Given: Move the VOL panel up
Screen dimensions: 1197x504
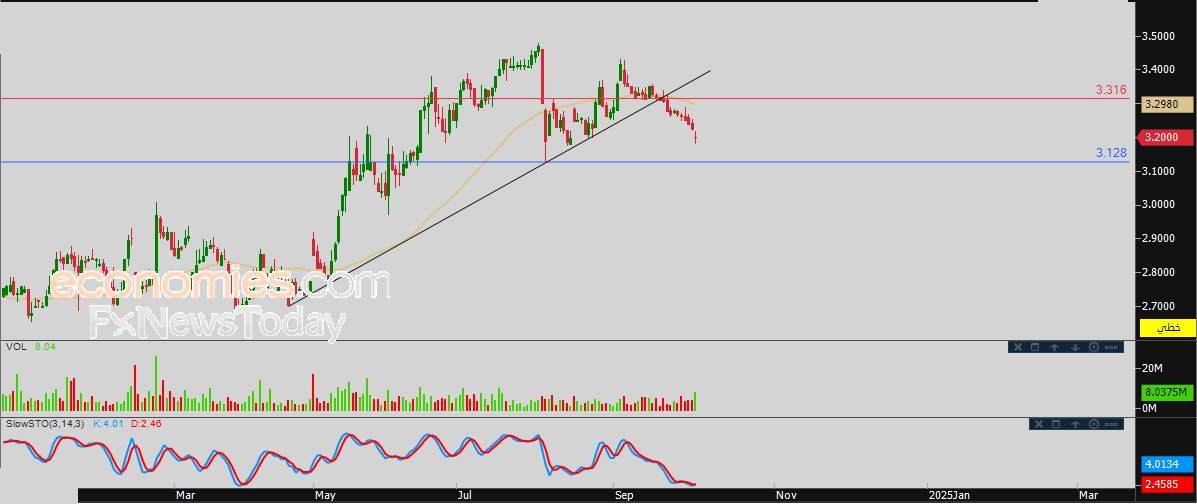Looking at the screenshot, I should point(1054,347).
